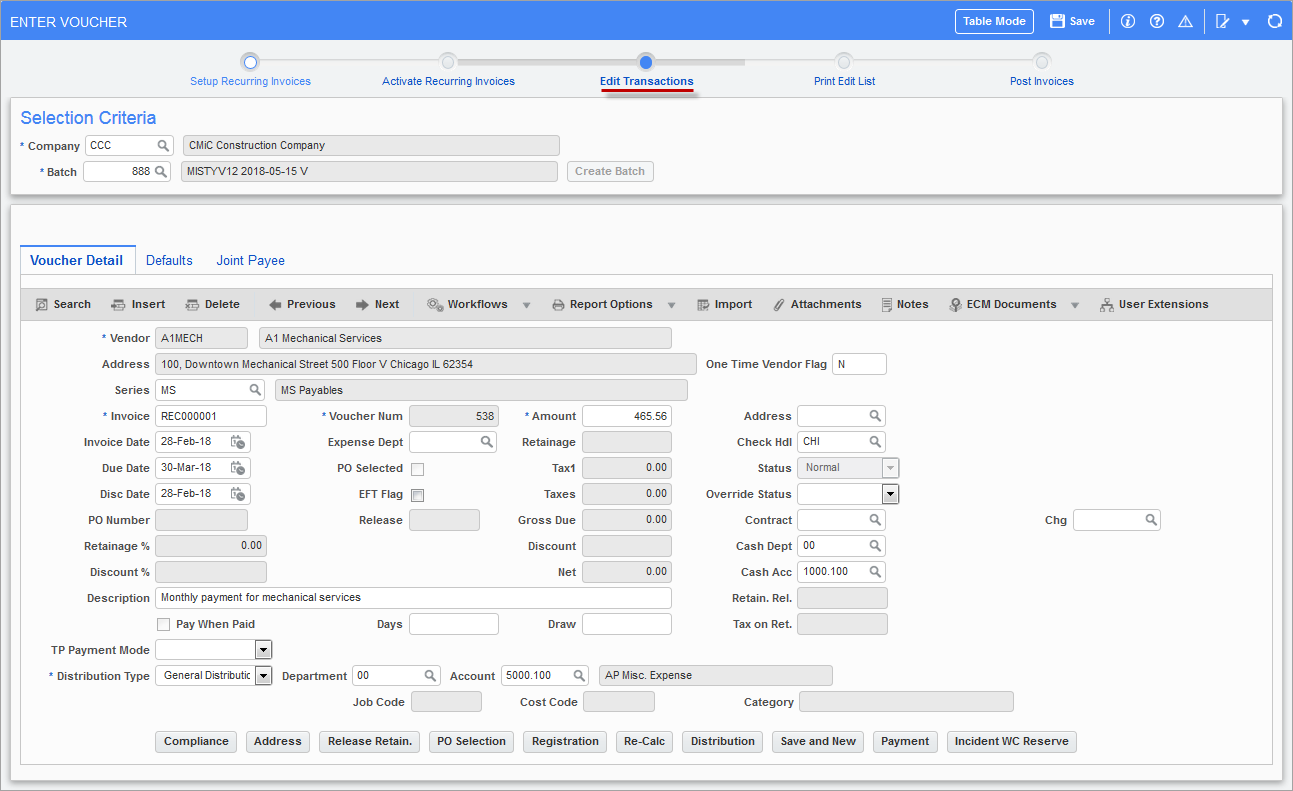Click the Import toolbar icon

coord(724,304)
